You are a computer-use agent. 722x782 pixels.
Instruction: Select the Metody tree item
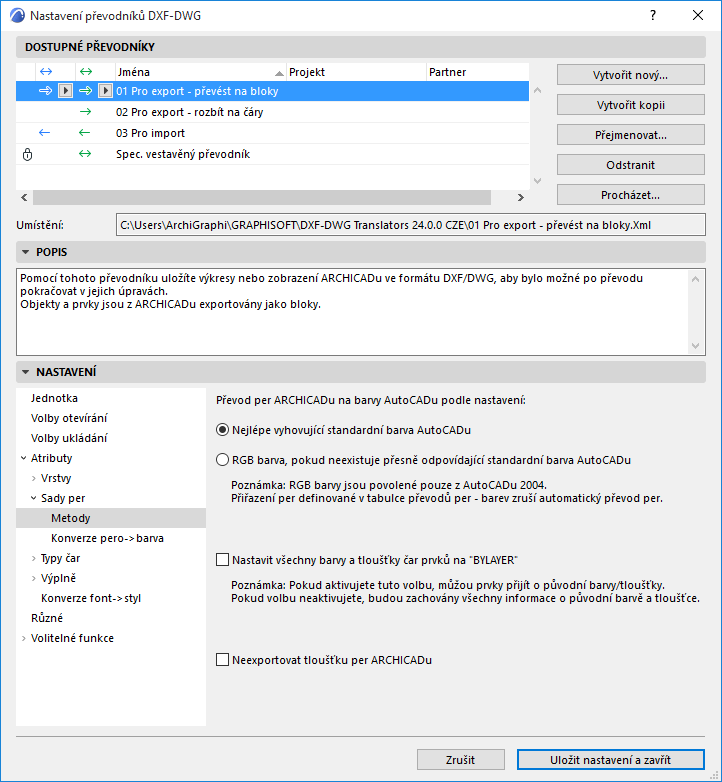[x=111, y=518]
